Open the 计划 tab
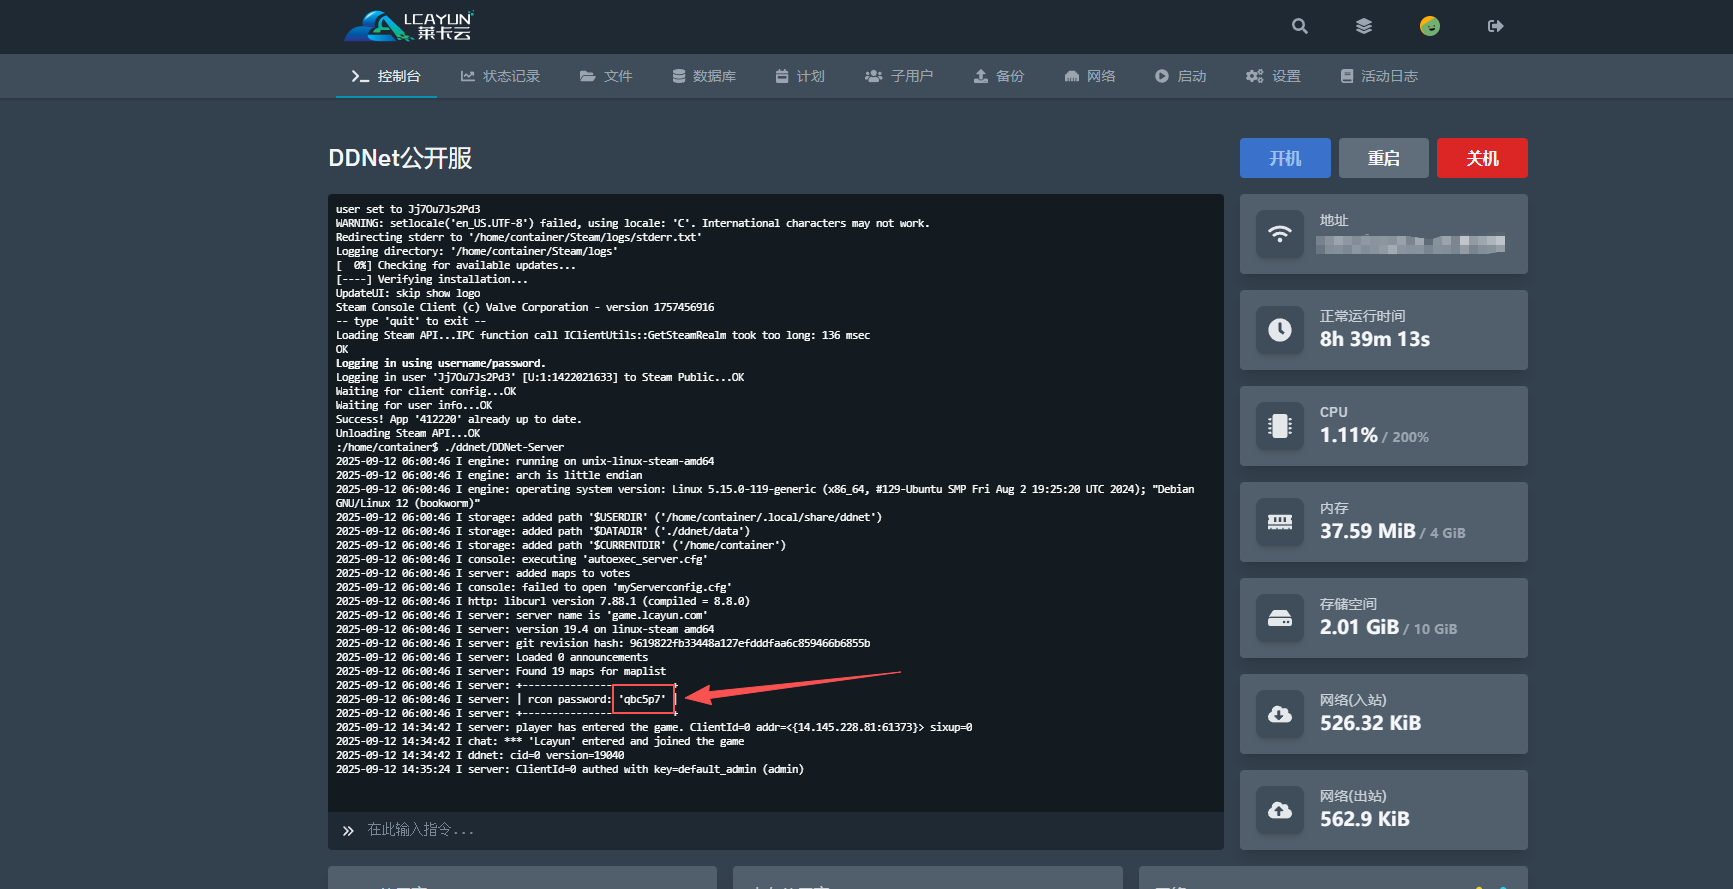 tap(800, 76)
